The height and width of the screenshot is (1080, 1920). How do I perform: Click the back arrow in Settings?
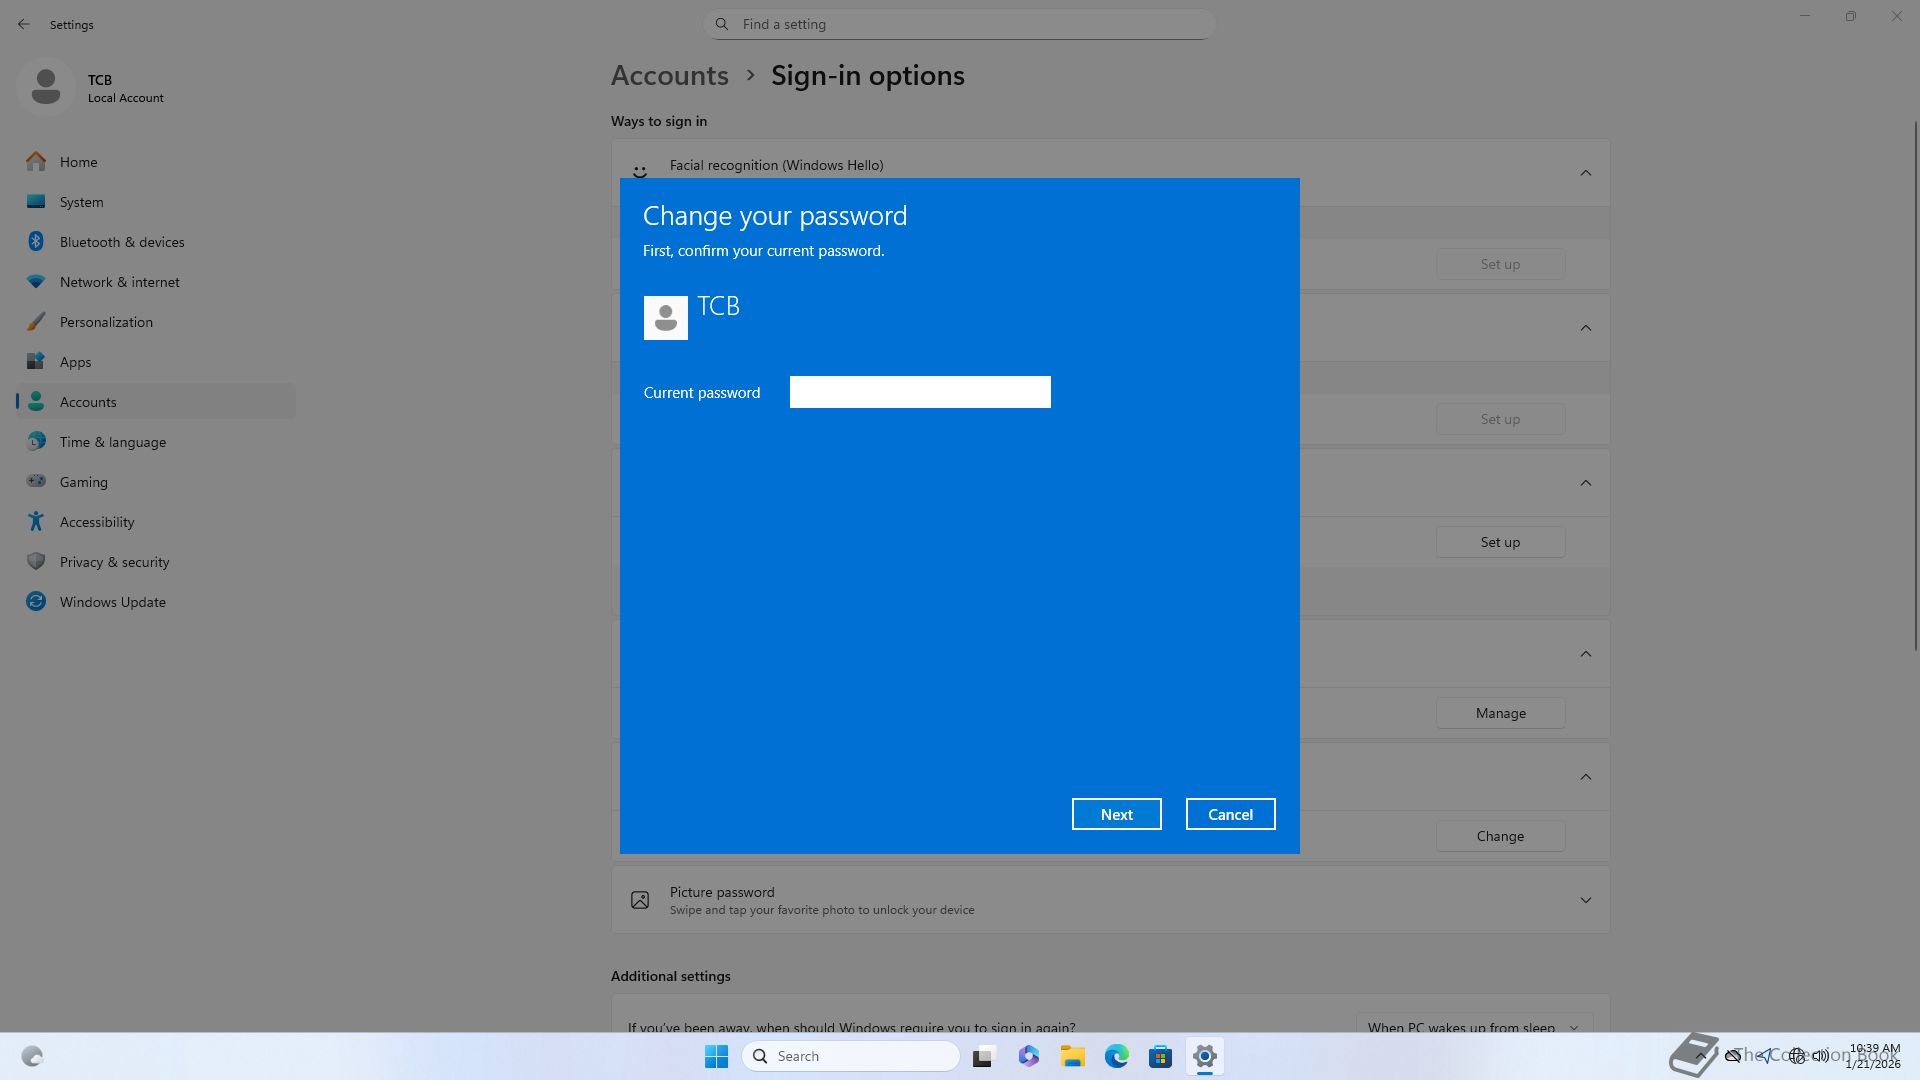(x=24, y=24)
